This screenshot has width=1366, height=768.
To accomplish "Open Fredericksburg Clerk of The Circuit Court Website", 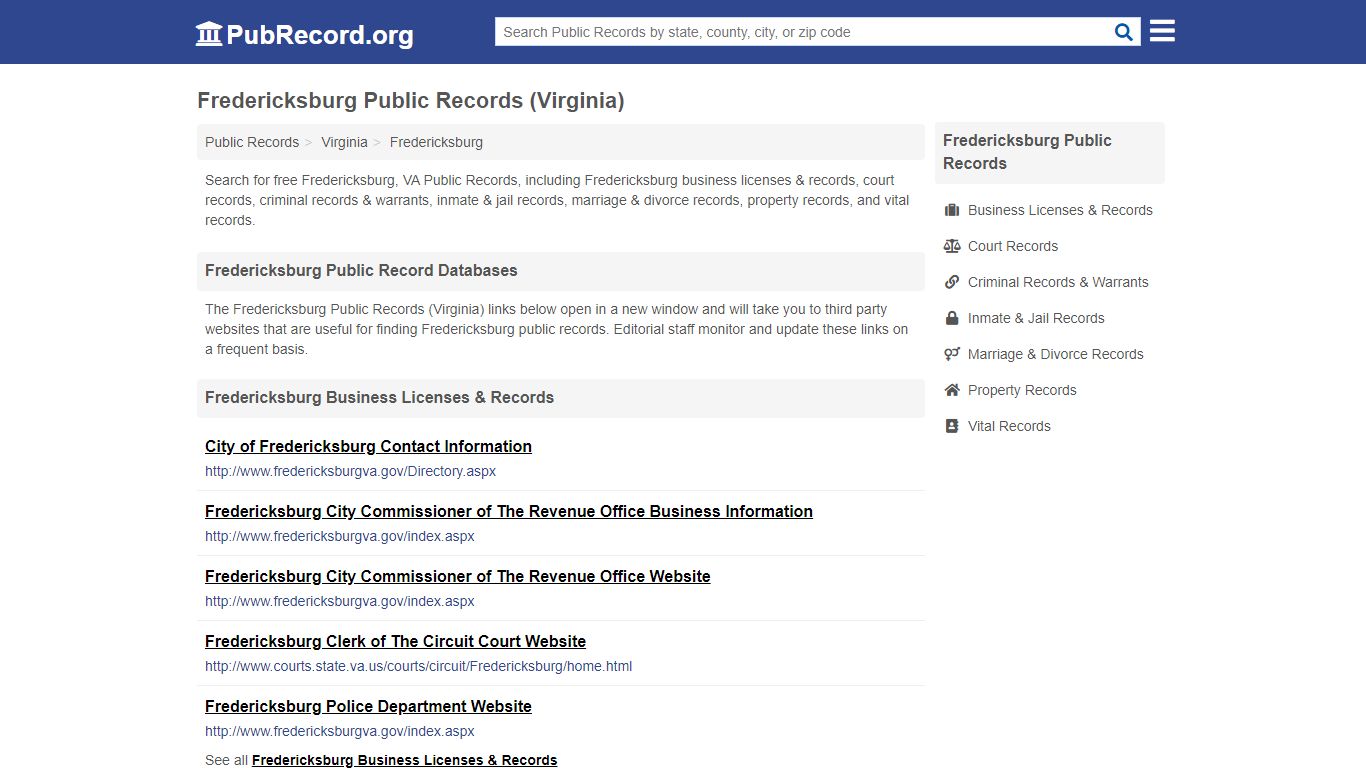I will click(x=395, y=641).
